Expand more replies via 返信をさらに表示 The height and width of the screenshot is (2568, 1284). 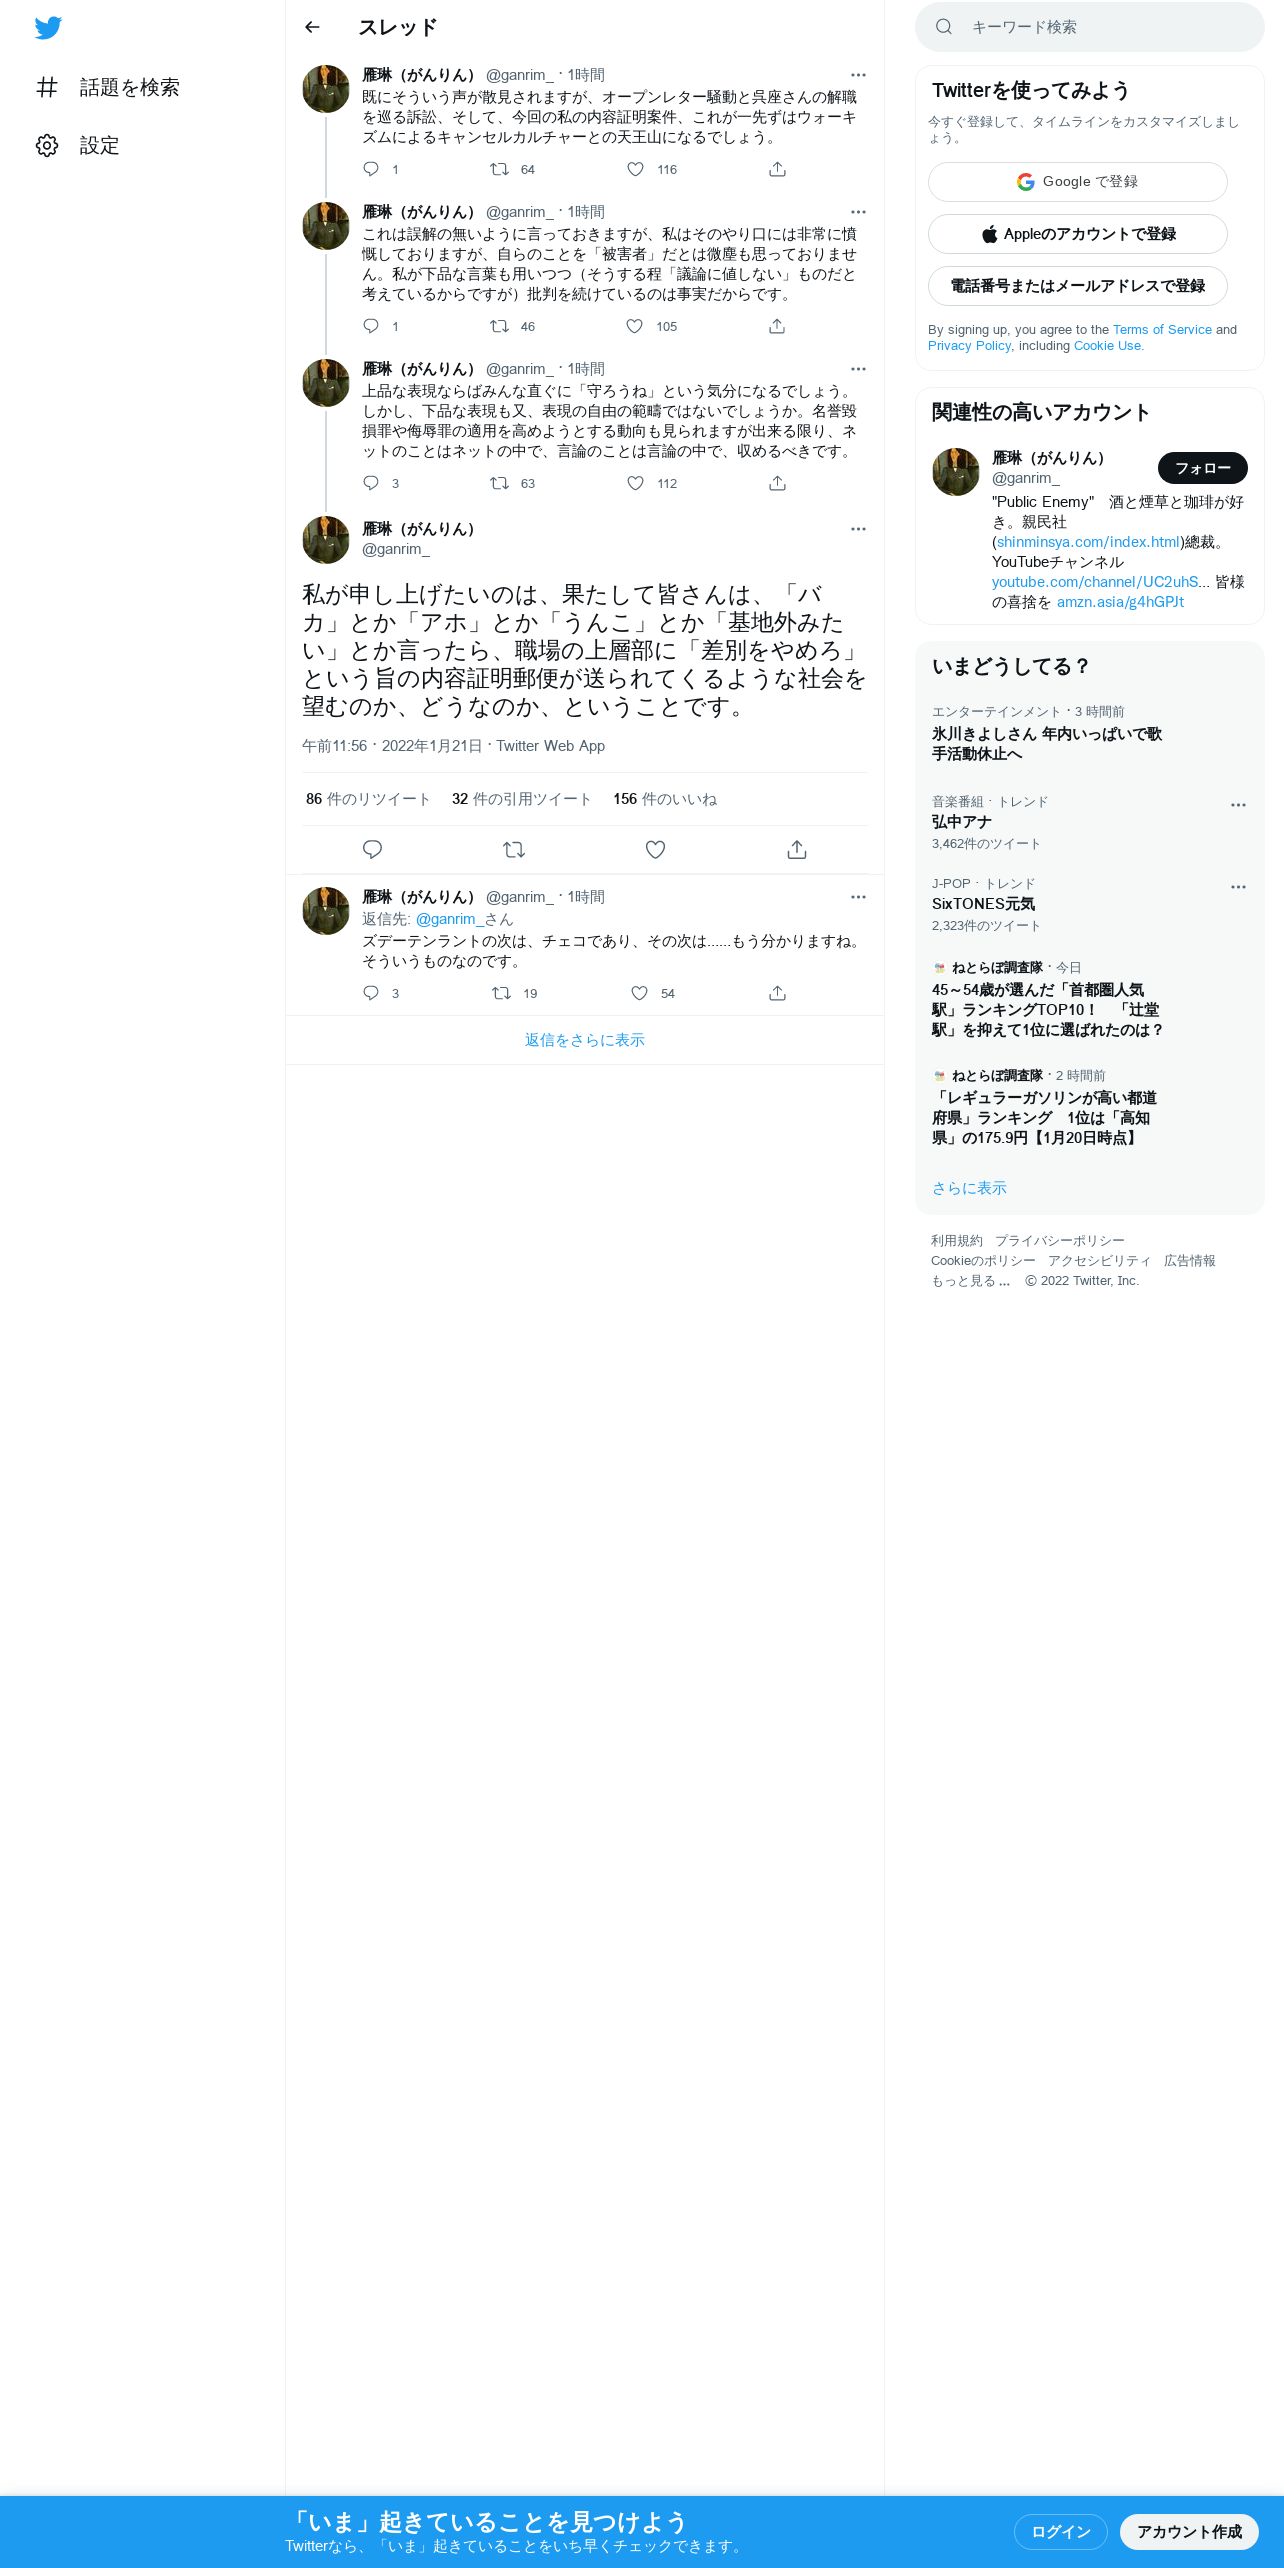click(x=585, y=1040)
